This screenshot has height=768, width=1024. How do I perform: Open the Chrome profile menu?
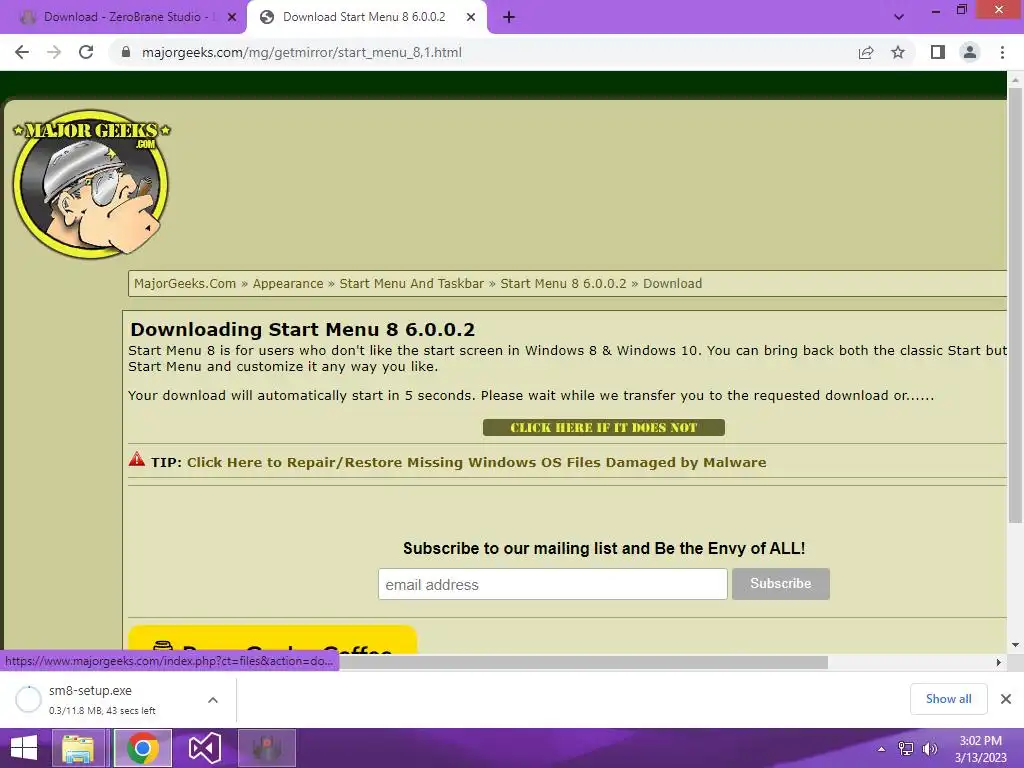970,52
